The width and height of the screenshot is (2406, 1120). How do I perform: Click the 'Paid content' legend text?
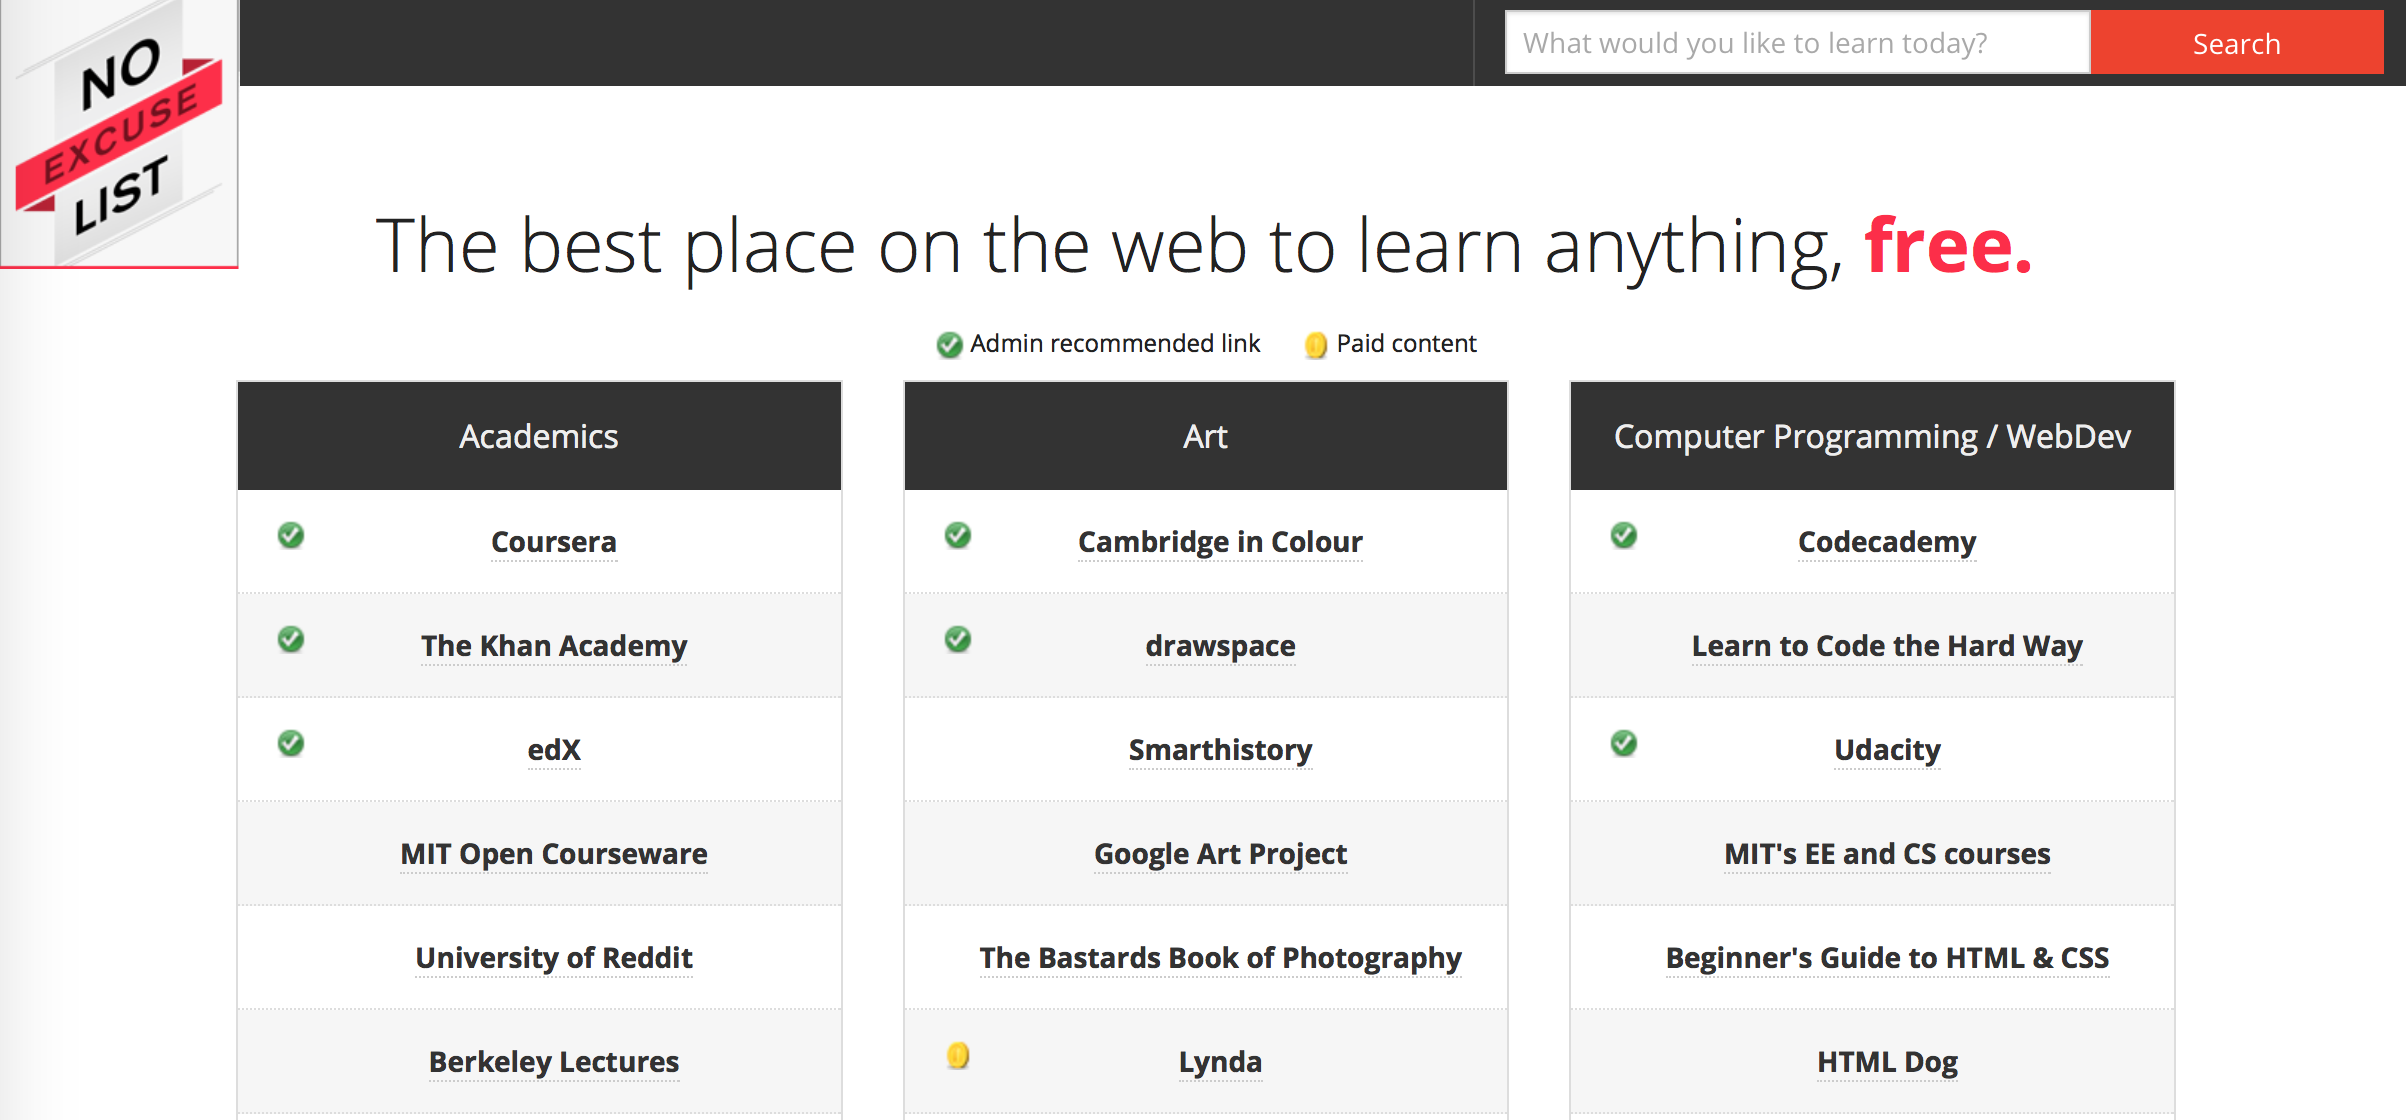[1406, 344]
